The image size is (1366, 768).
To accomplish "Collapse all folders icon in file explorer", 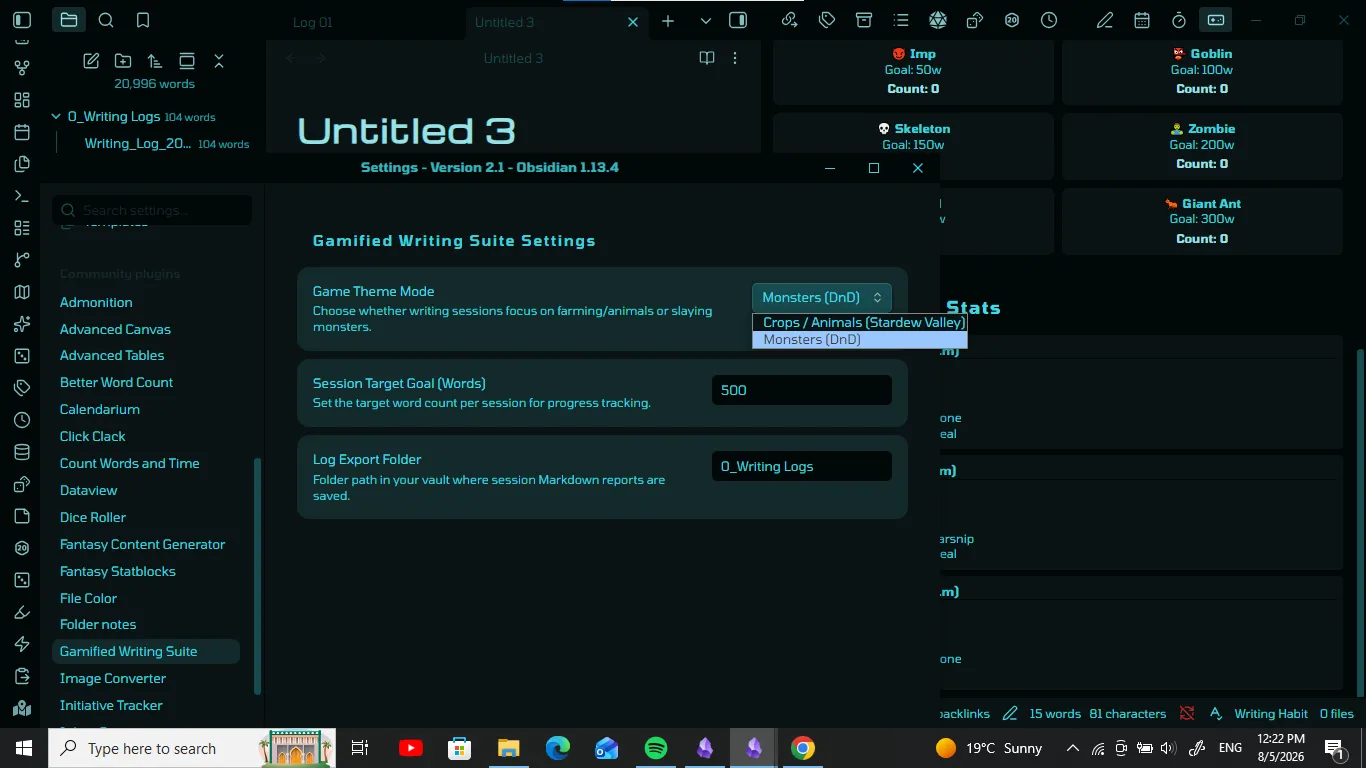I will tap(219, 61).
